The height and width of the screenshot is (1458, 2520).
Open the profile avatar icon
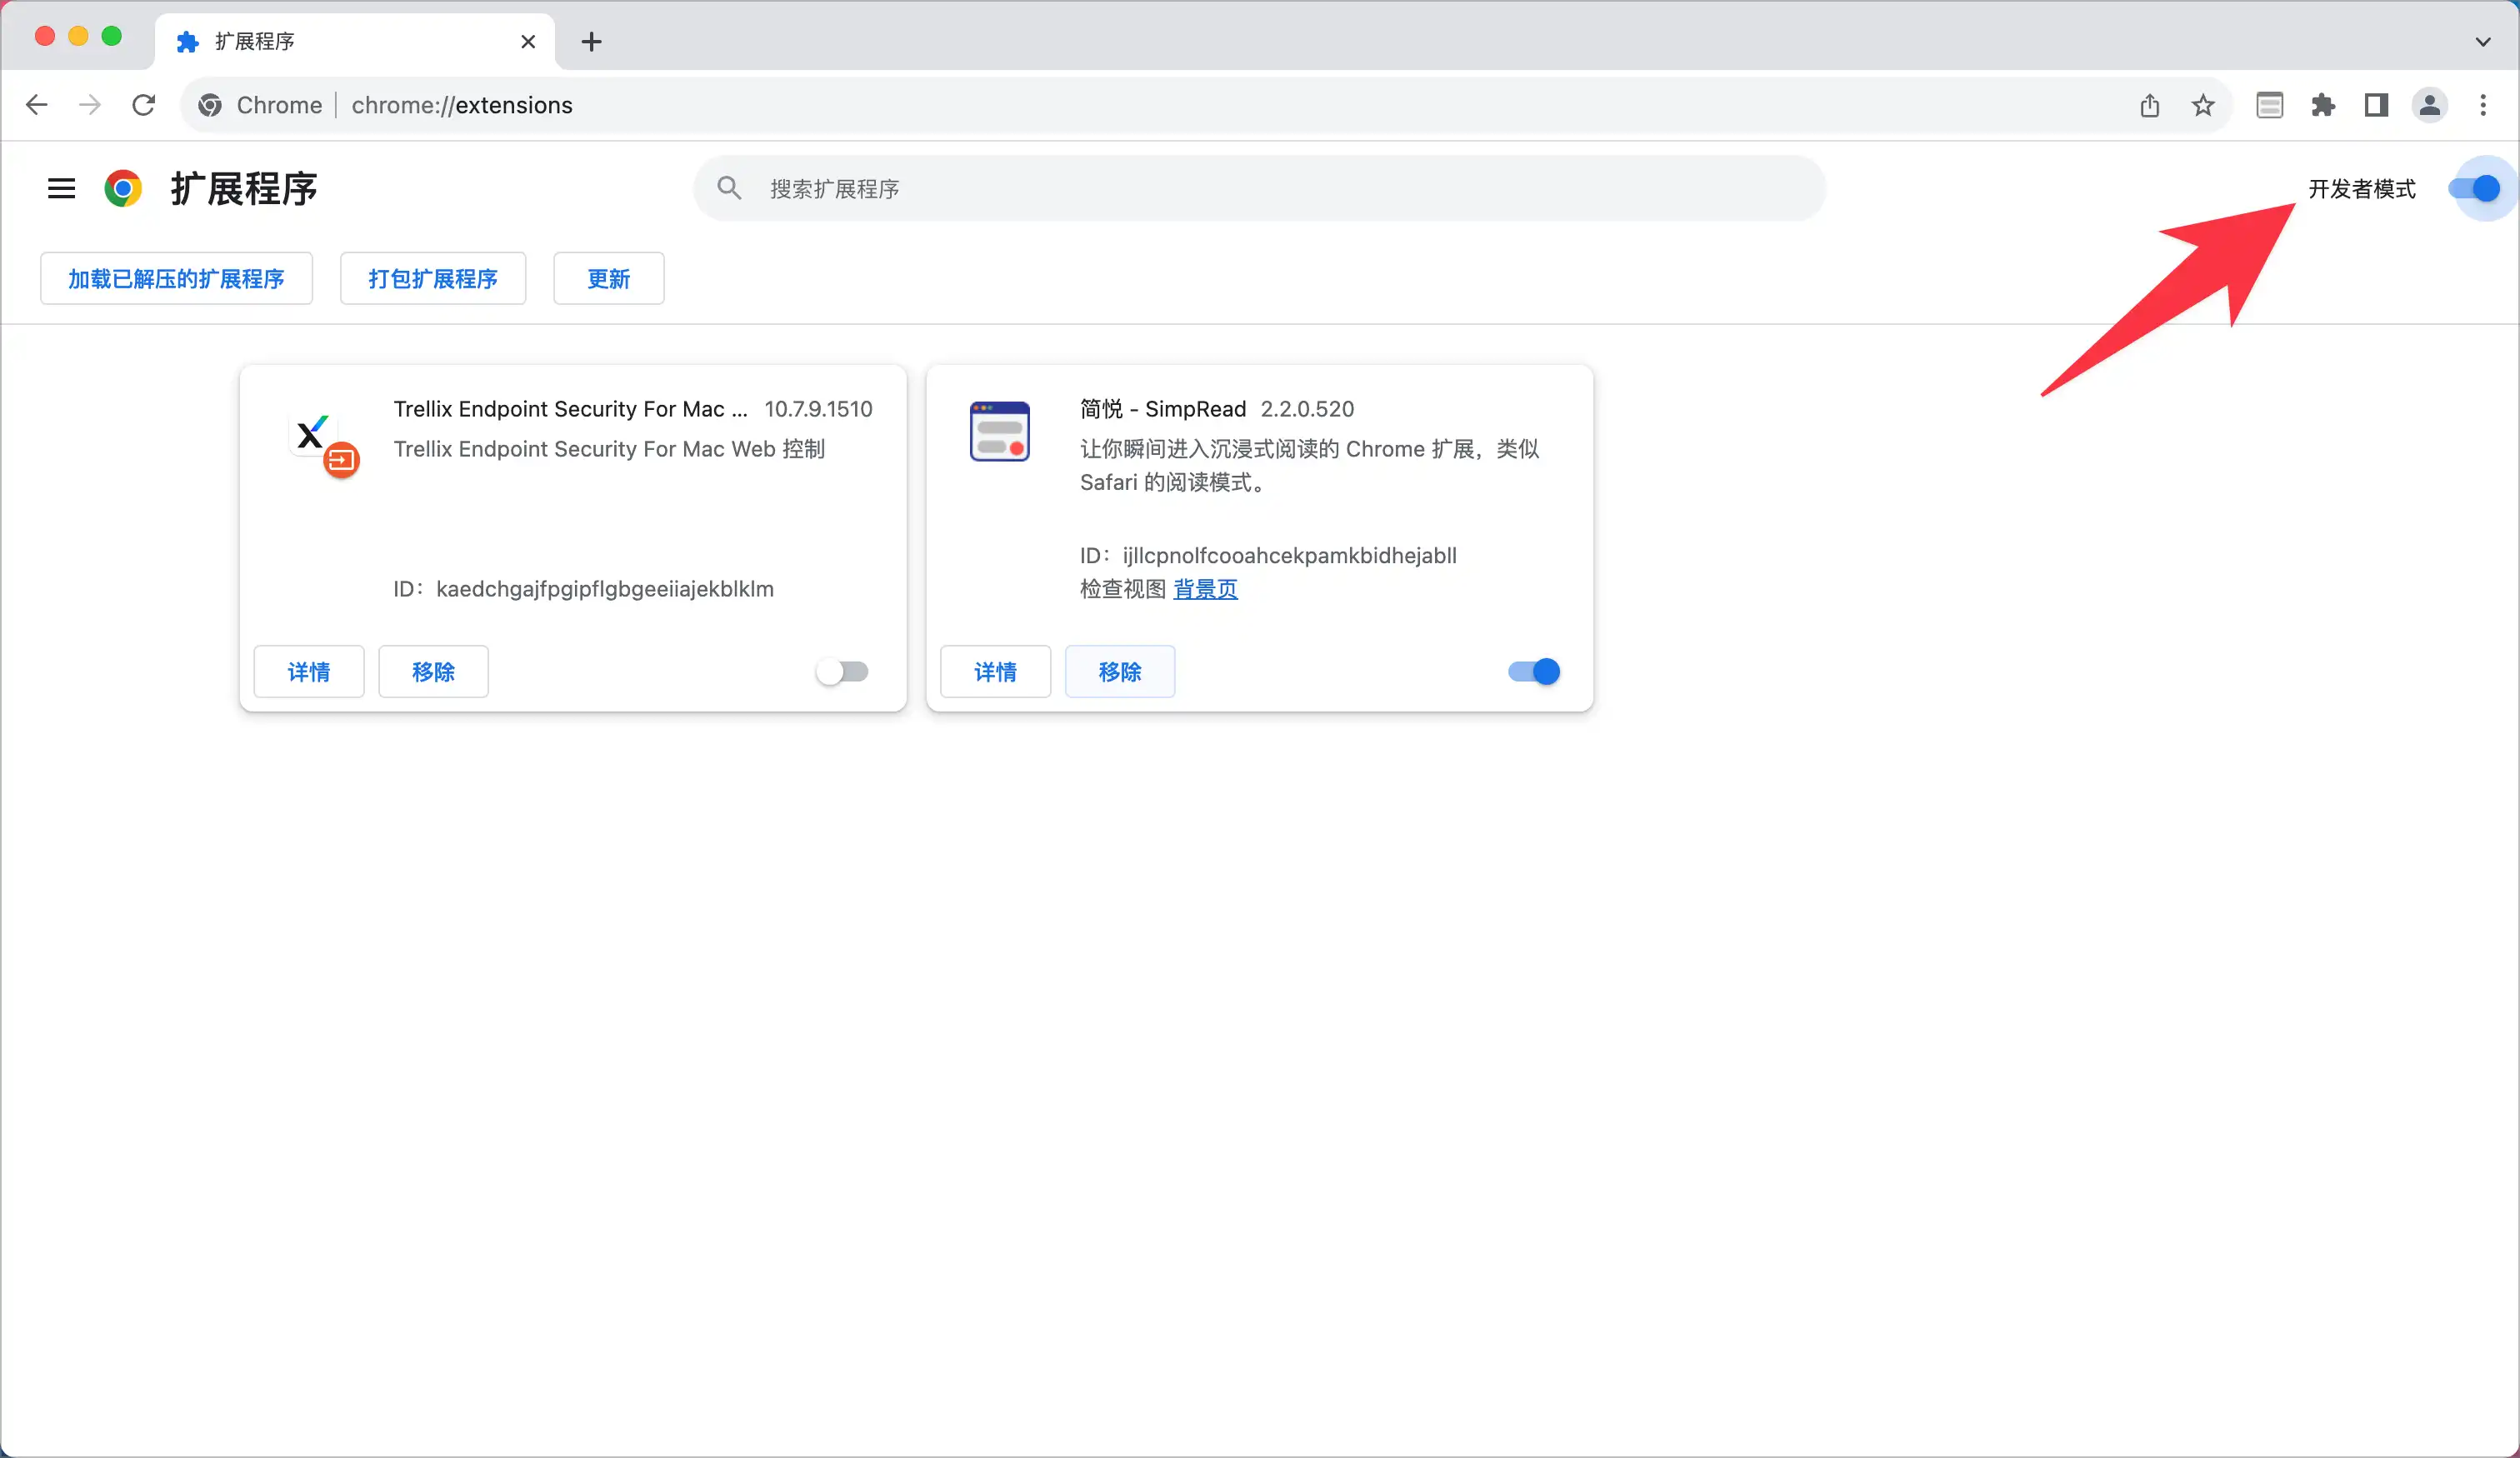pos(2429,105)
